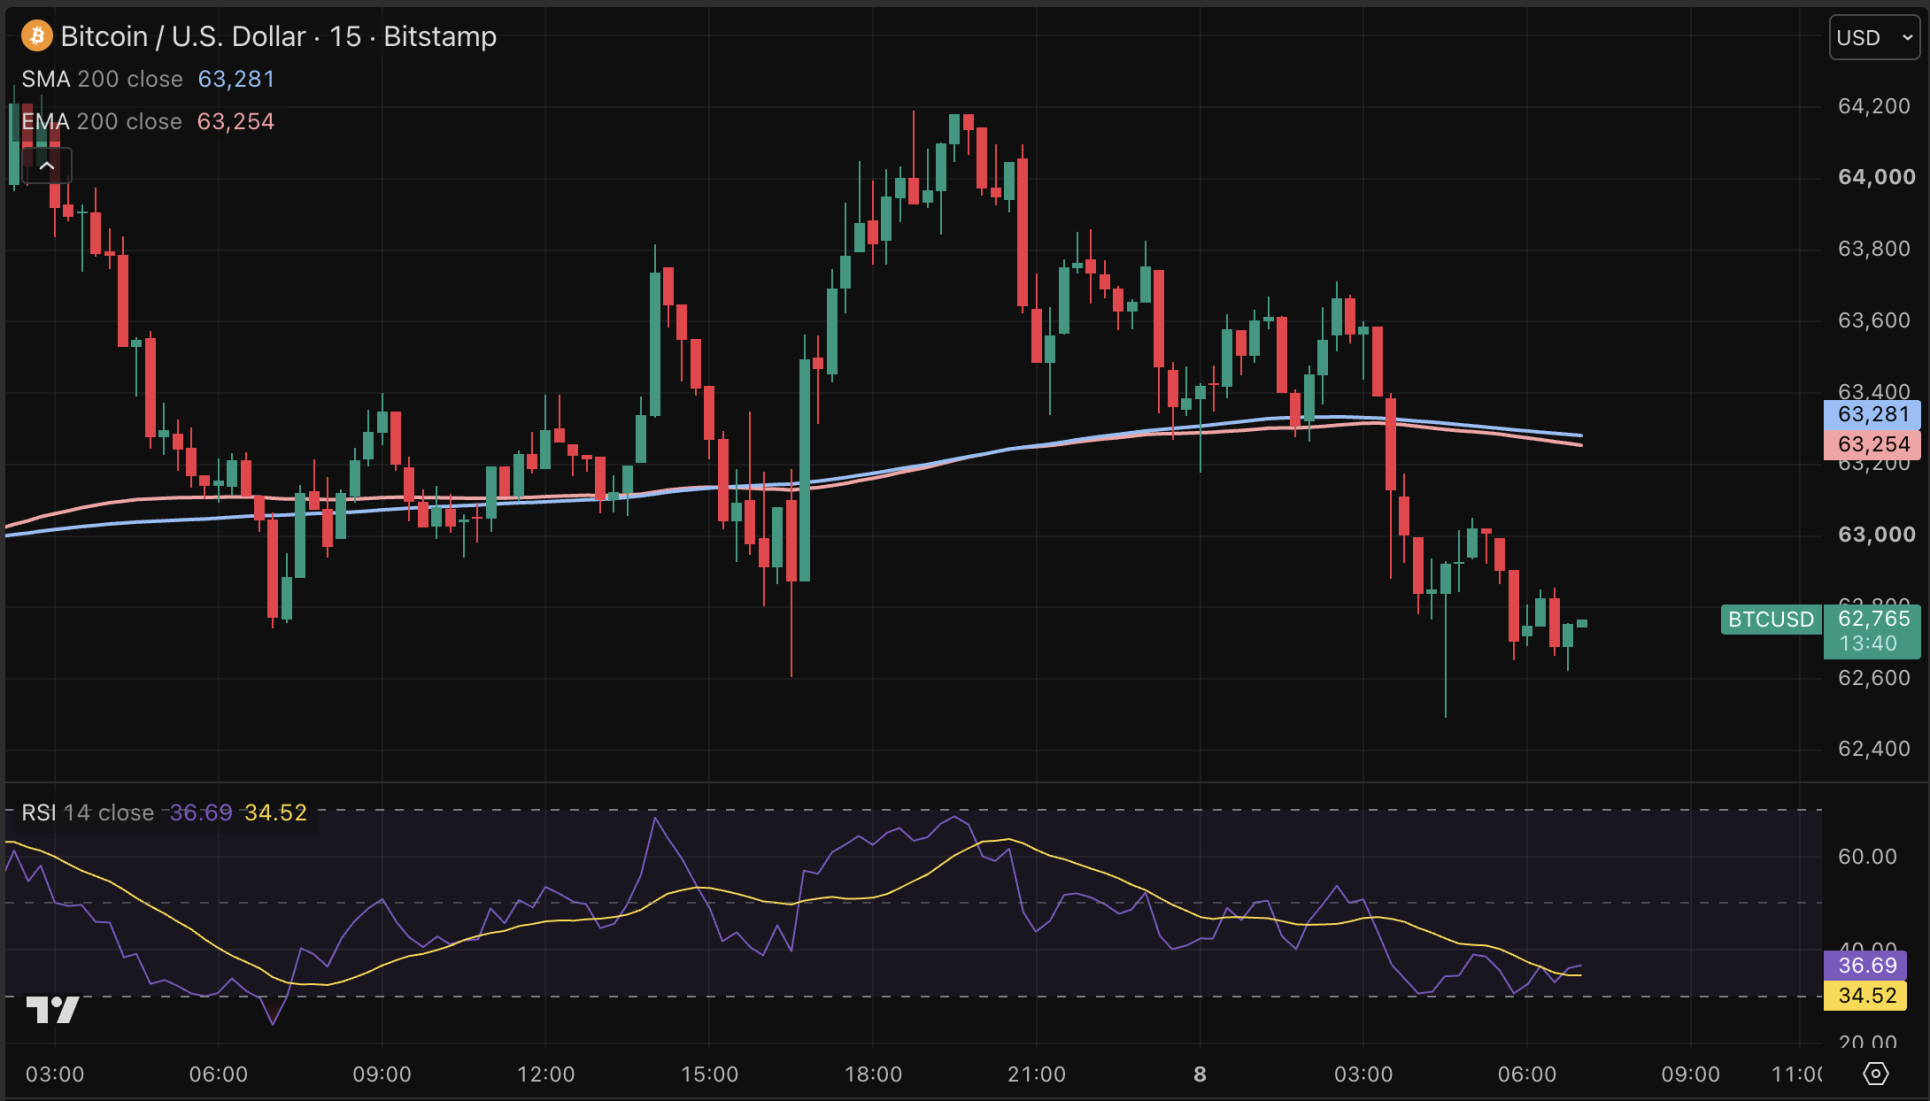Click the 60.00 RSI scale label
This screenshot has width=1930, height=1101.
pos(1867,857)
